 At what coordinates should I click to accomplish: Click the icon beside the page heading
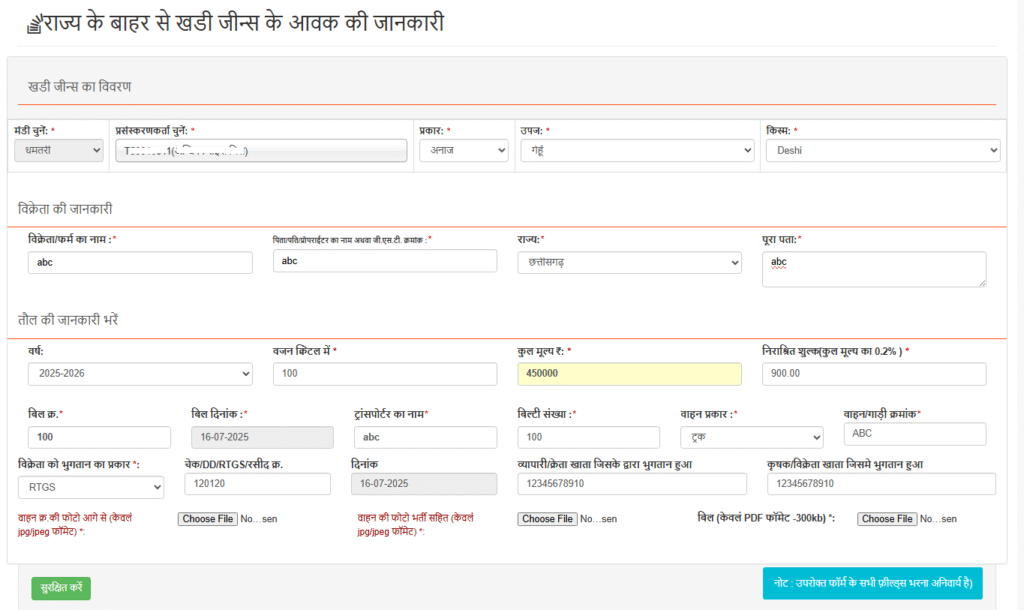(x=33, y=25)
